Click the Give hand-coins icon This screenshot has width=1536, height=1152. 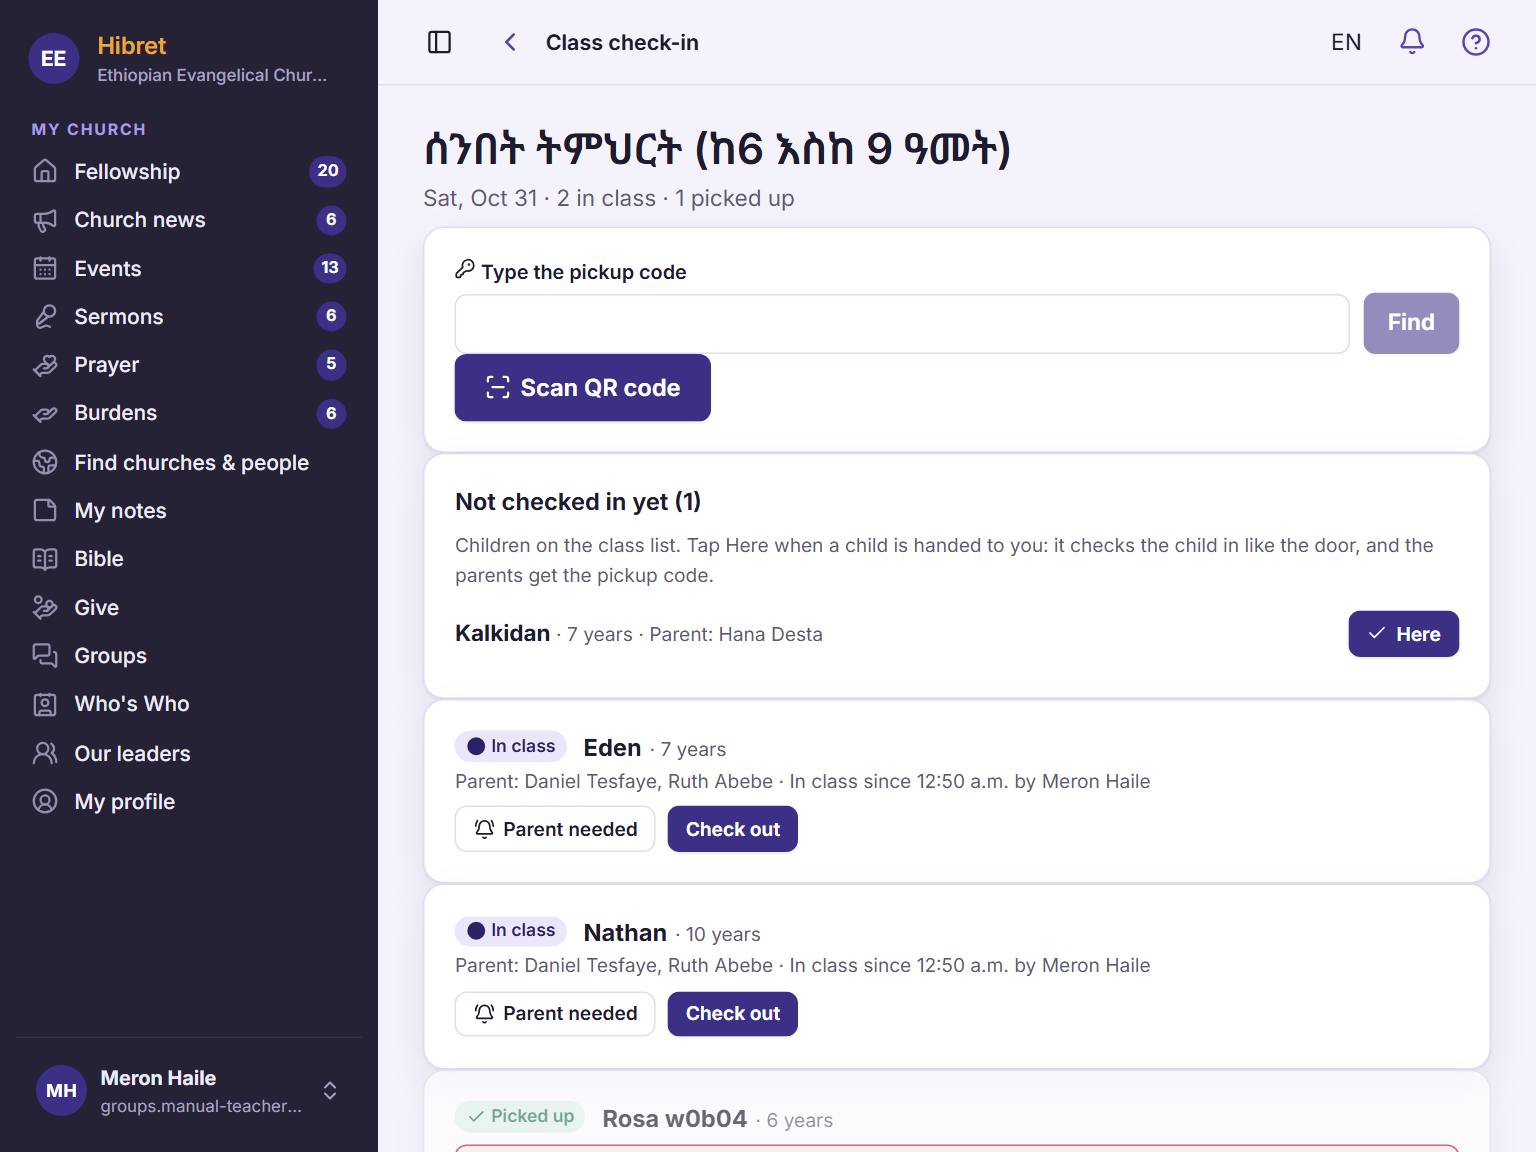point(45,607)
